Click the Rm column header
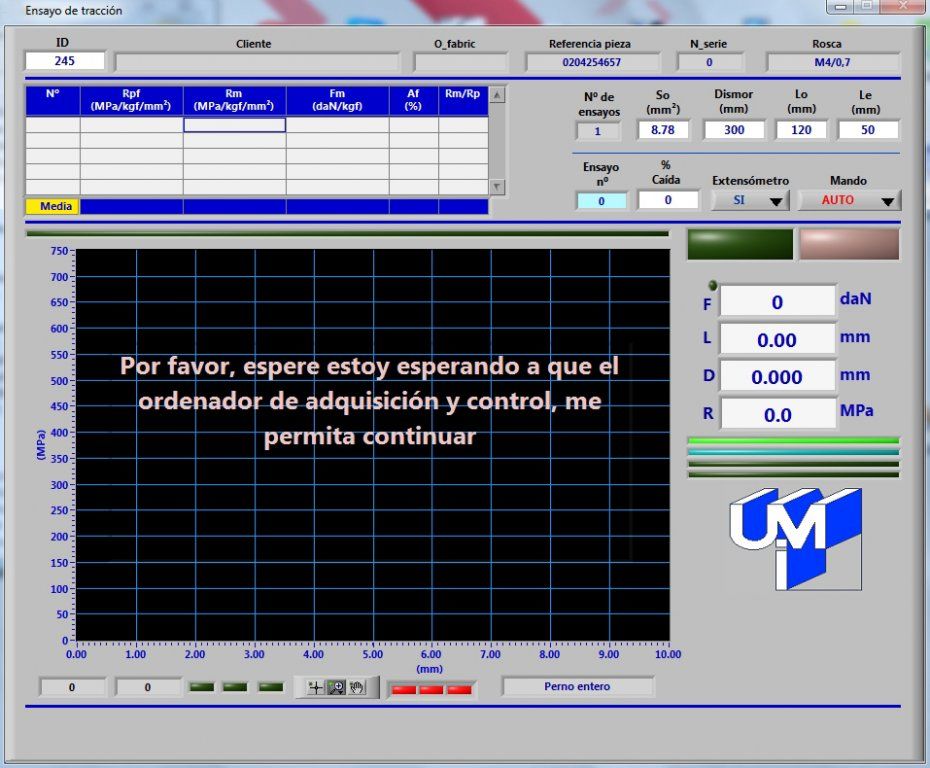This screenshot has height=768, width=930. click(x=234, y=100)
